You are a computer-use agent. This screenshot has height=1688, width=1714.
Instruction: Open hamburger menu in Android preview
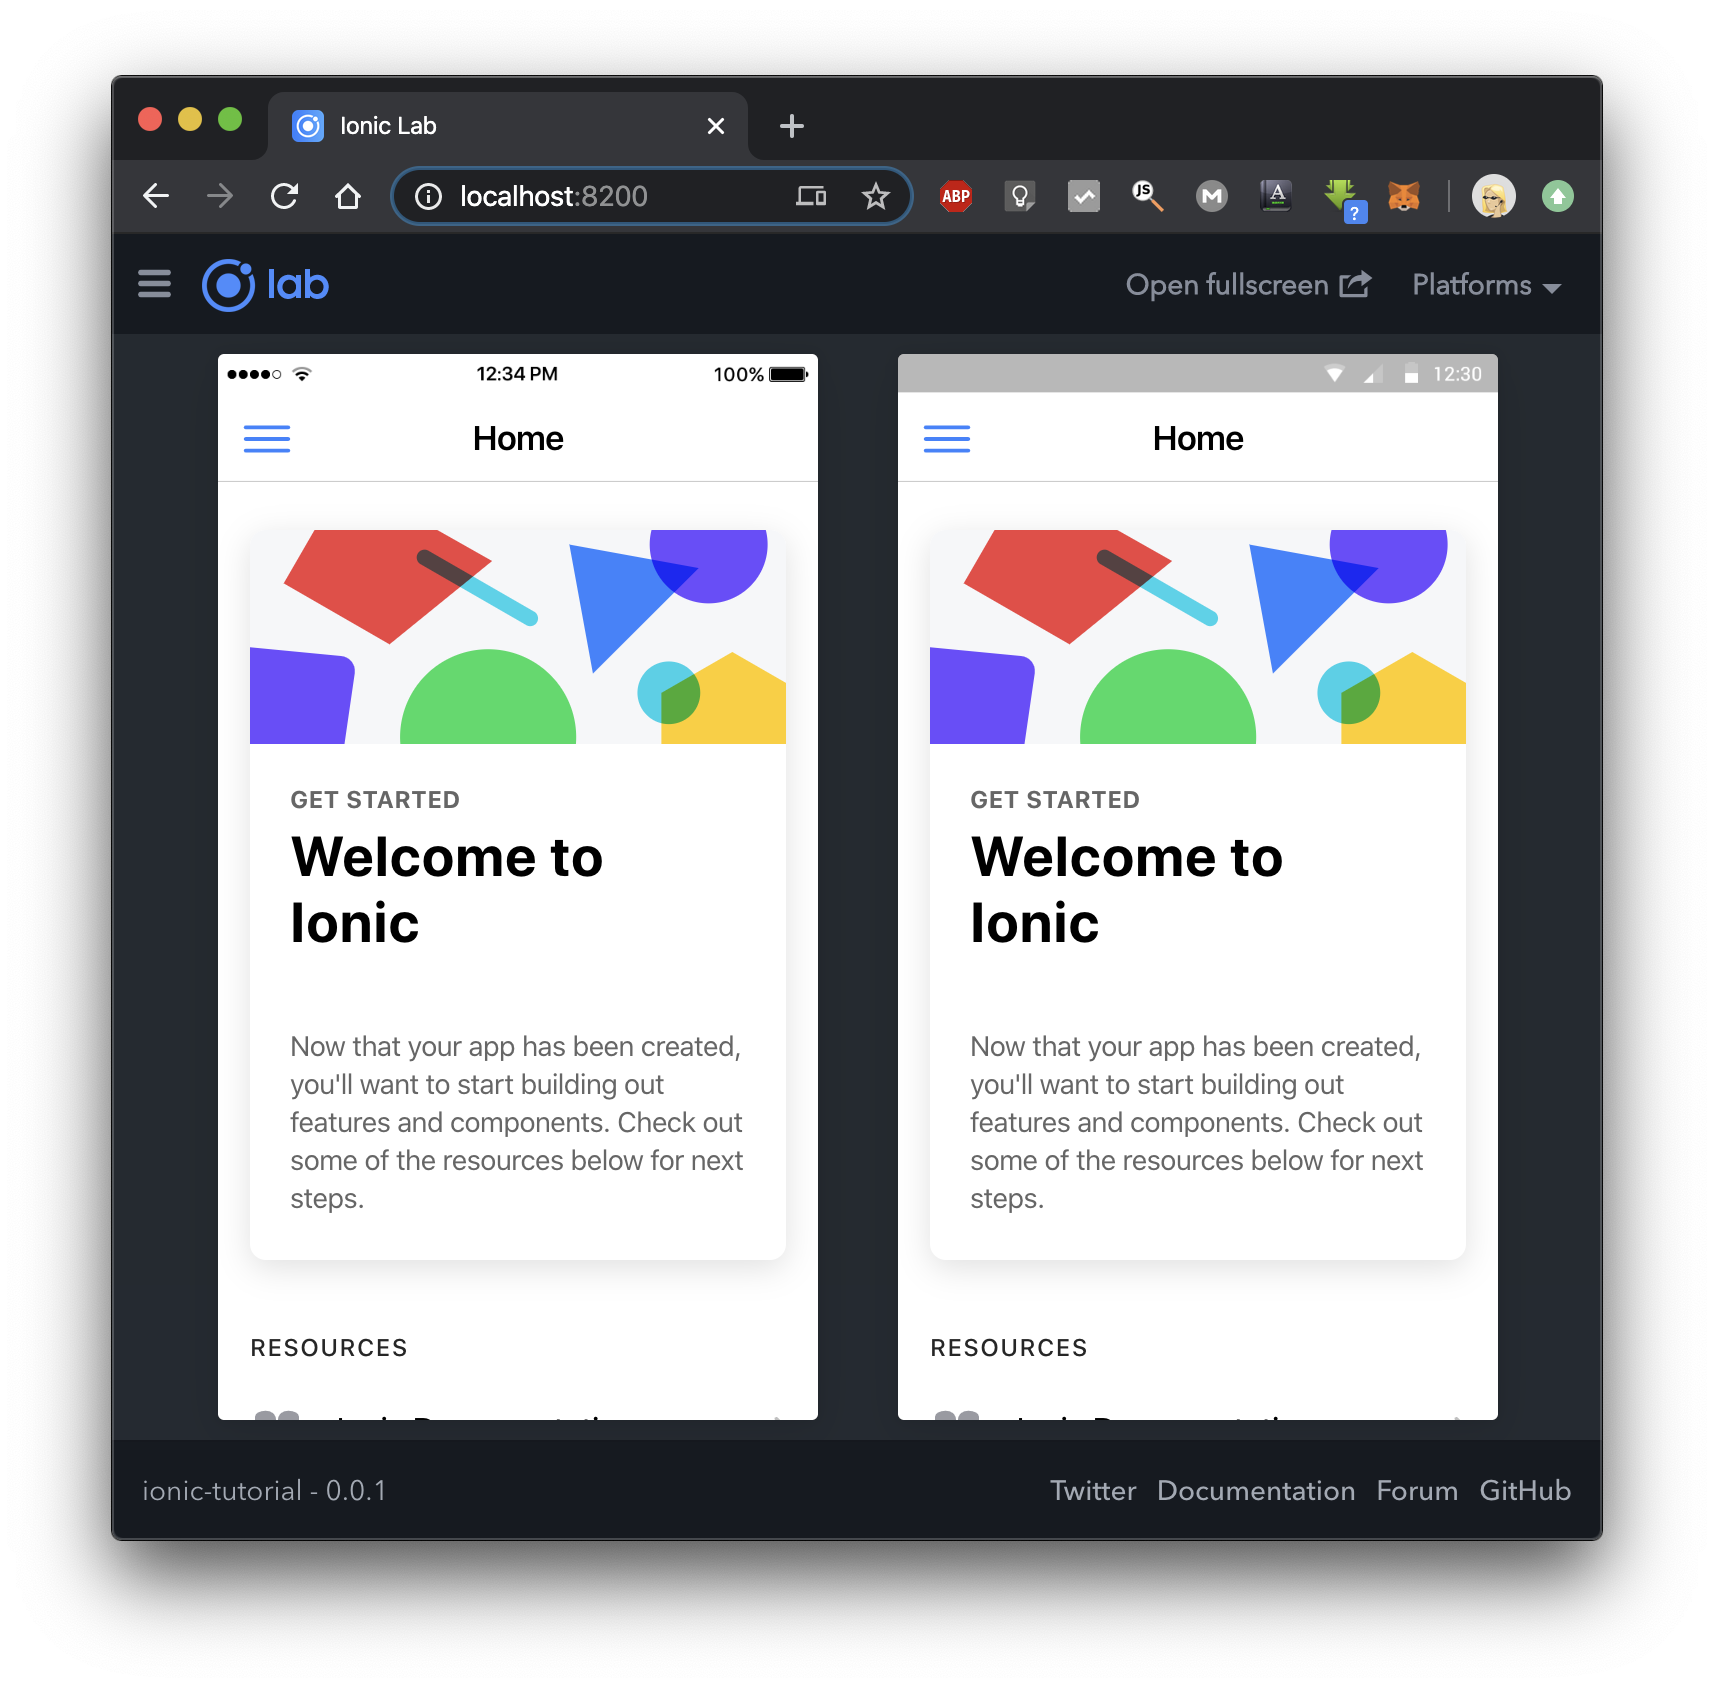pyautogui.click(x=947, y=439)
